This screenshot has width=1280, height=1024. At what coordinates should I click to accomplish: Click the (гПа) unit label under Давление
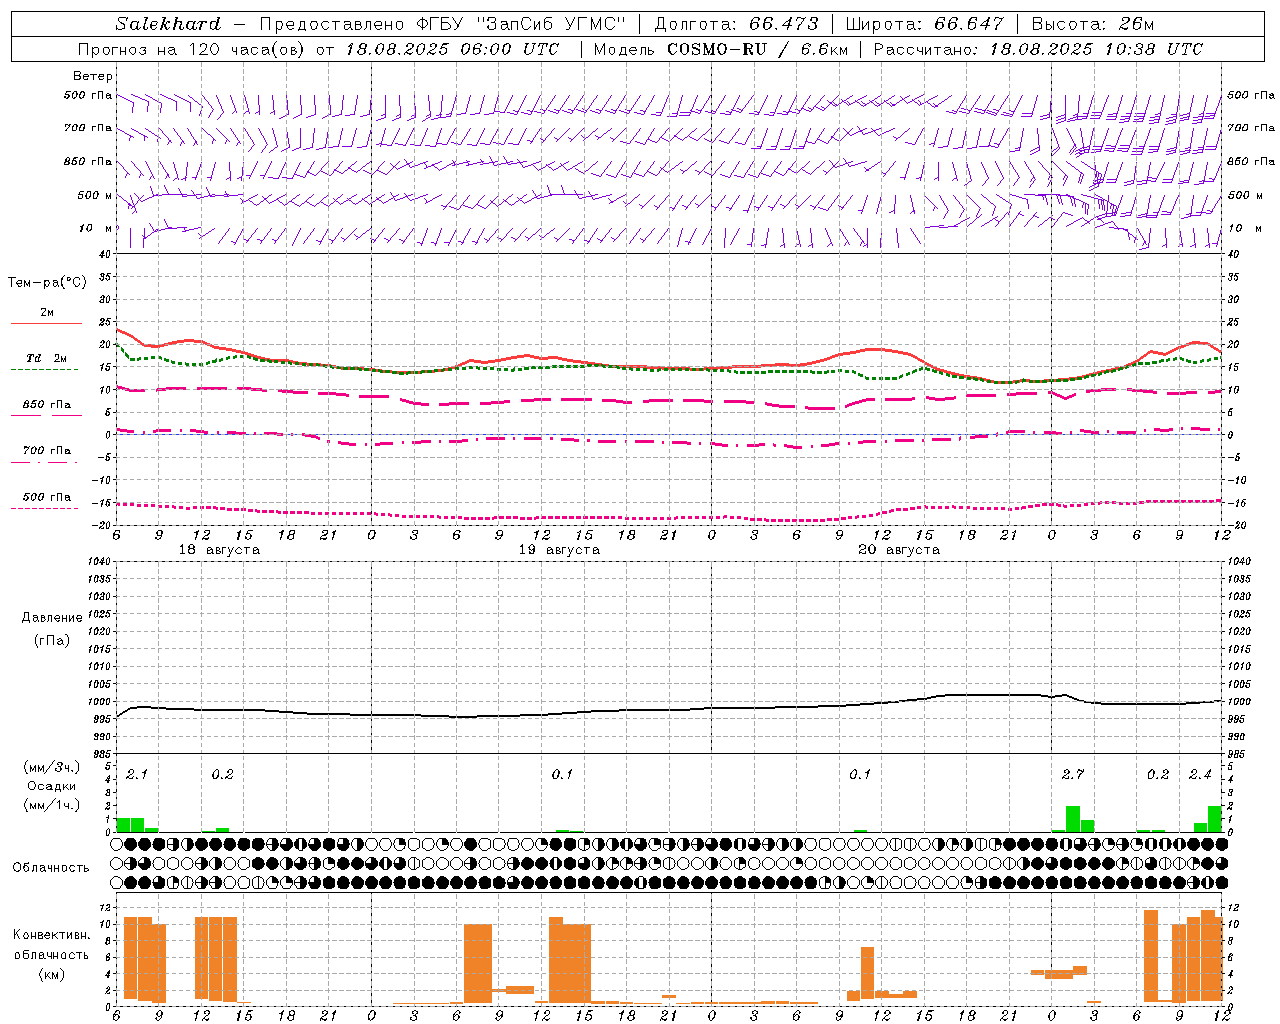click(x=52, y=640)
